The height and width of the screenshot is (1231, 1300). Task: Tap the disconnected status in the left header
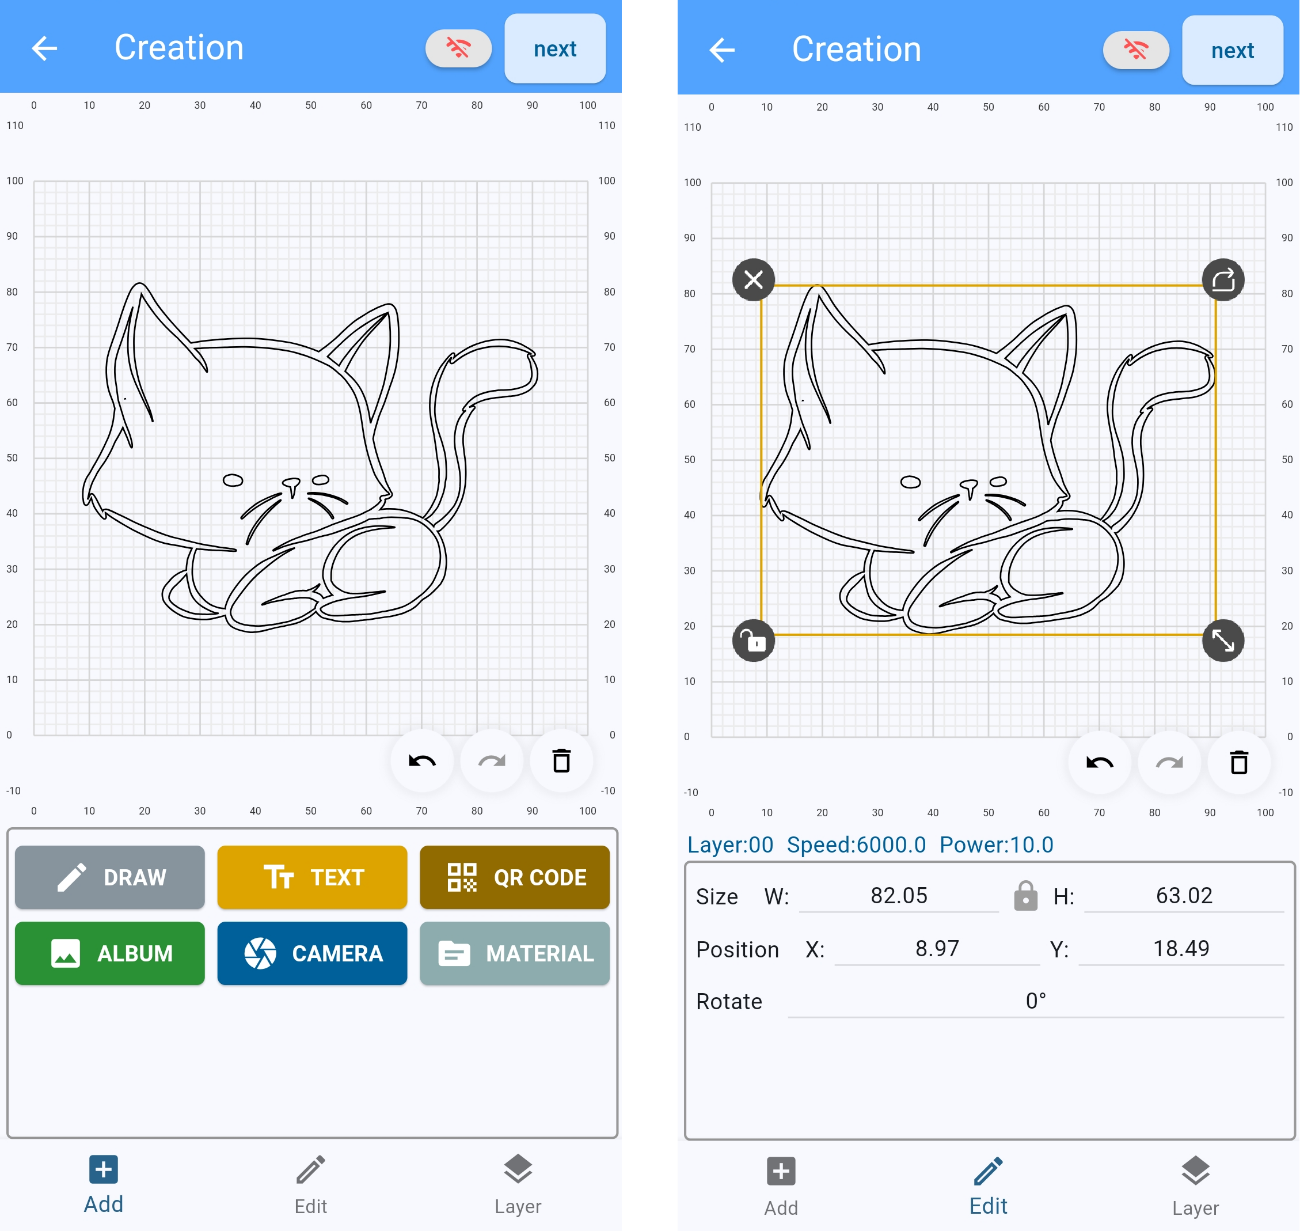pos(459,48)
